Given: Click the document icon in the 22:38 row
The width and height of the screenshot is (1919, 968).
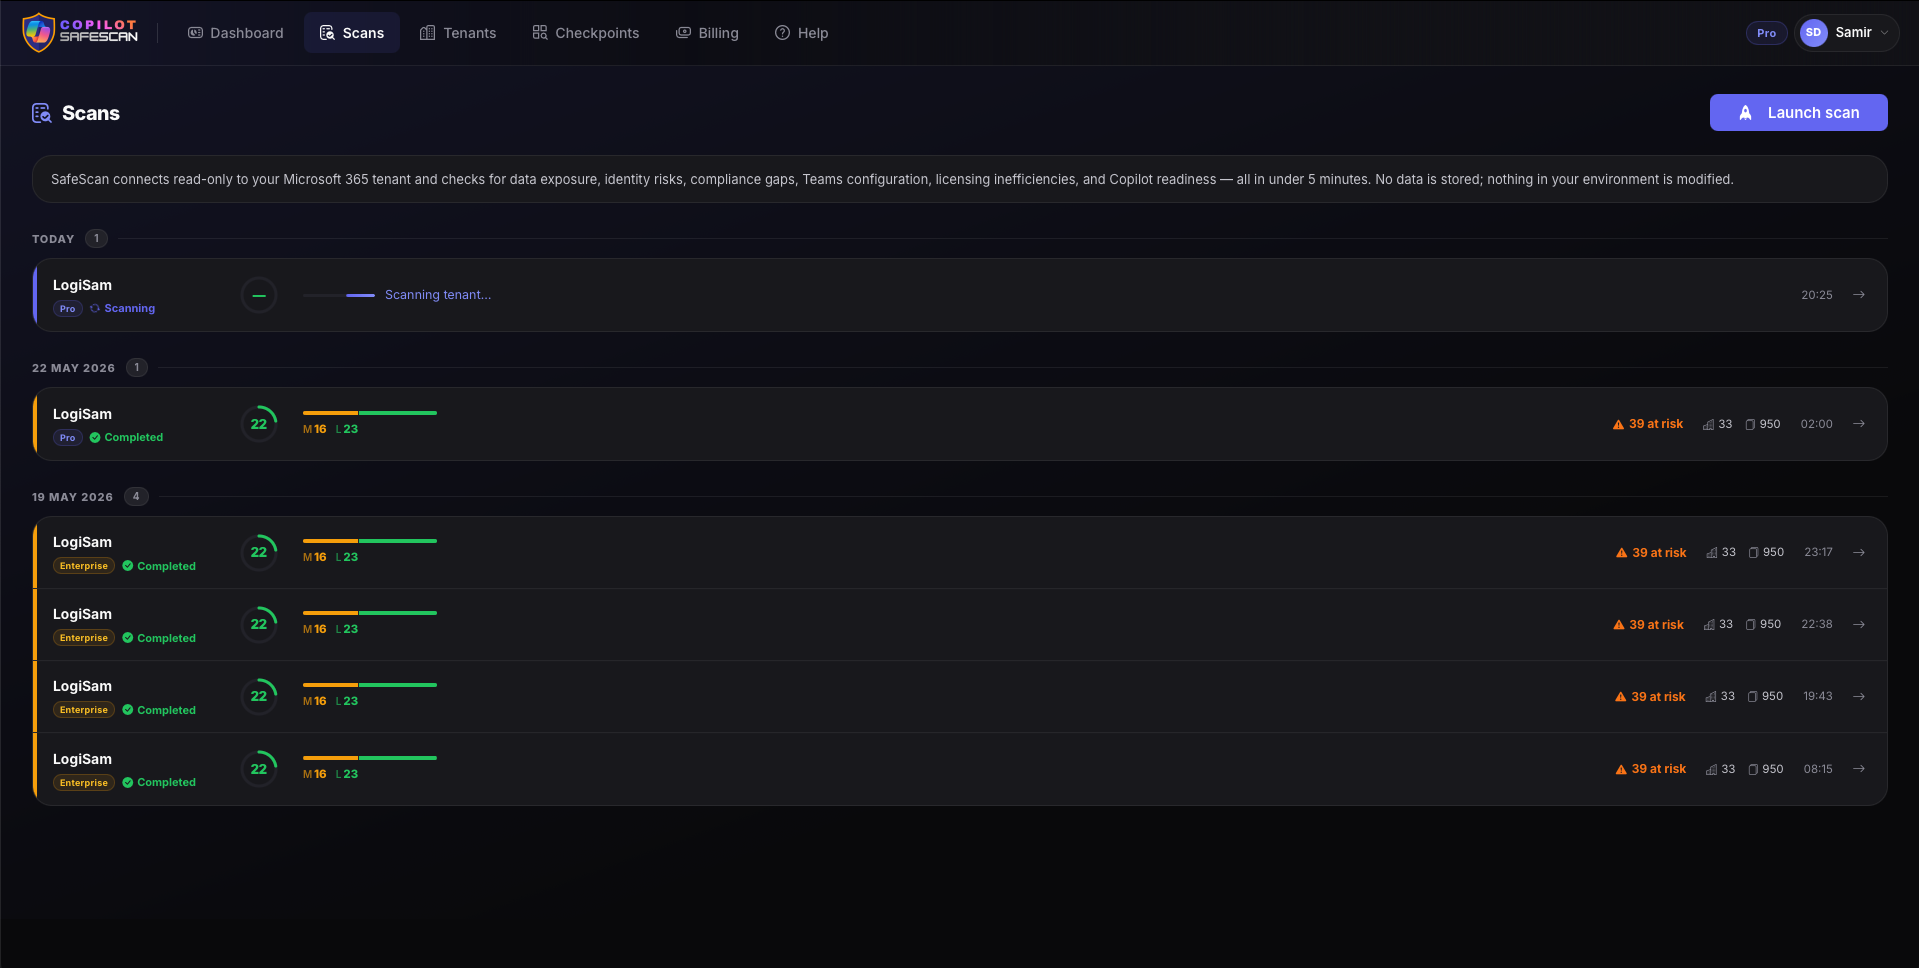Looking at the screenshot, I should (1751, 624).
